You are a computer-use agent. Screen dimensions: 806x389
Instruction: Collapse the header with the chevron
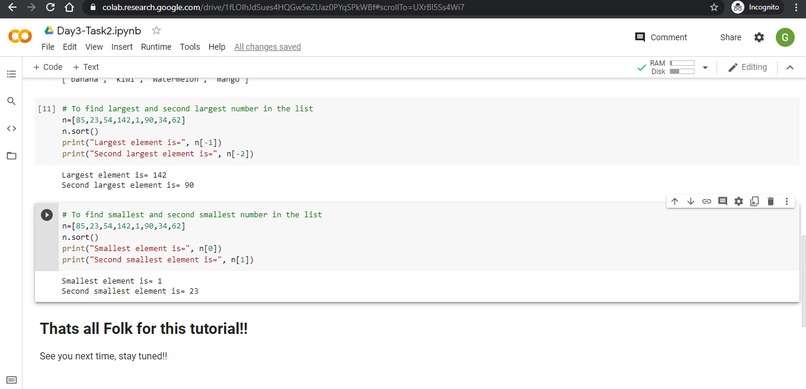pyautogui.click(x=790, y=67)
